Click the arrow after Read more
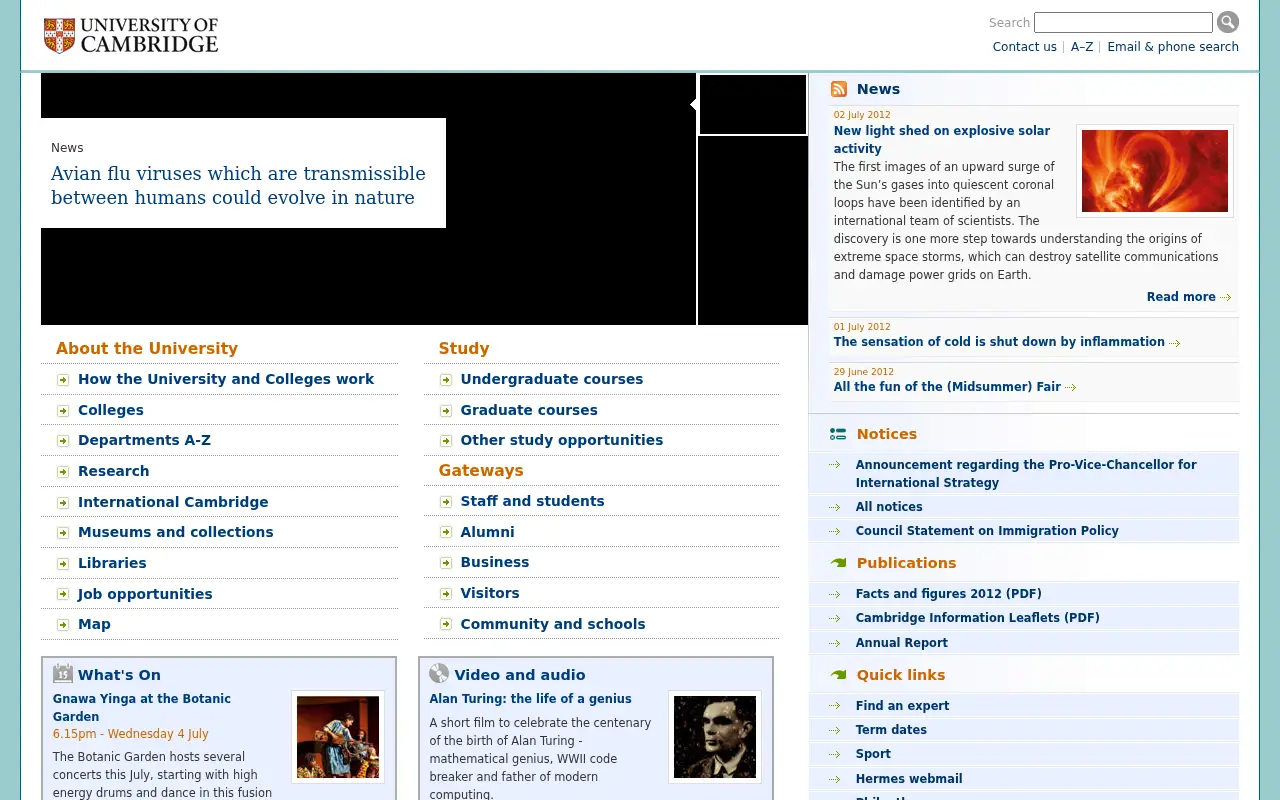This screenshot has height=800, width=1280. tap(1226, 298)
